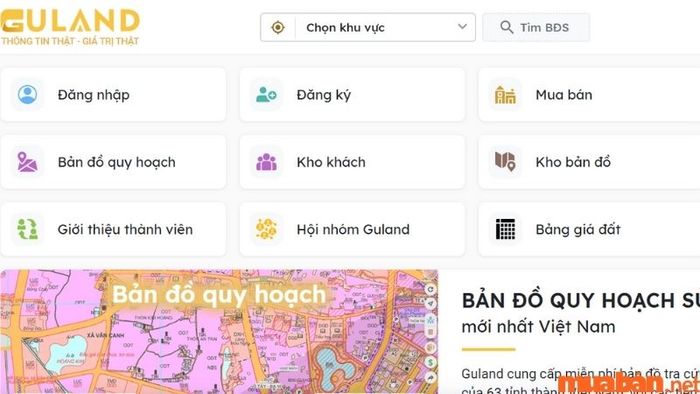Open Bản đồ quy hoạch menu card
Image resolution: width=700 pixels, height=394 pixels.
click(113, 162)
